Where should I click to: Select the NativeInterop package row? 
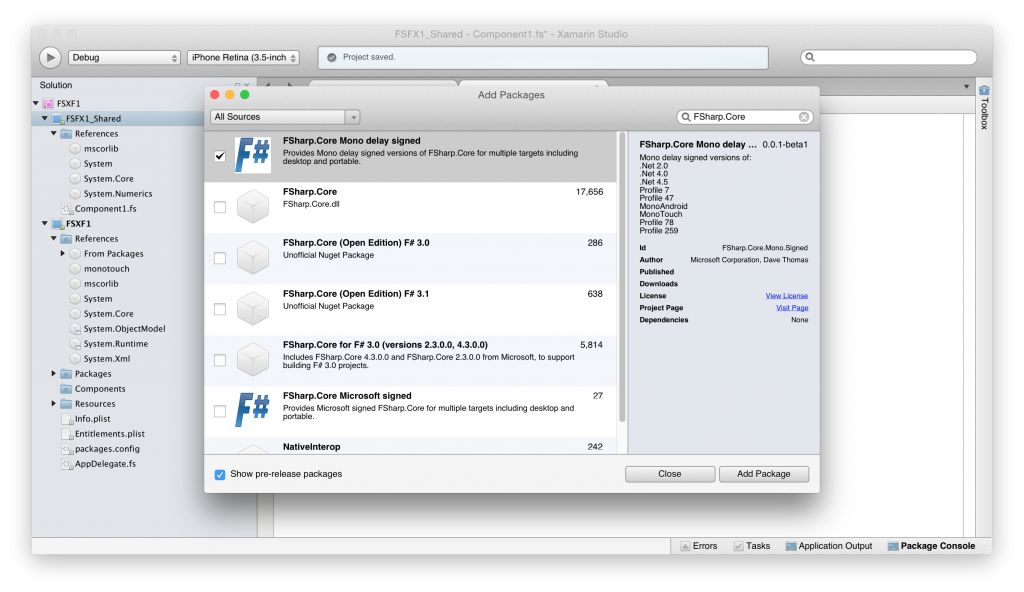[x=410, y=446]
